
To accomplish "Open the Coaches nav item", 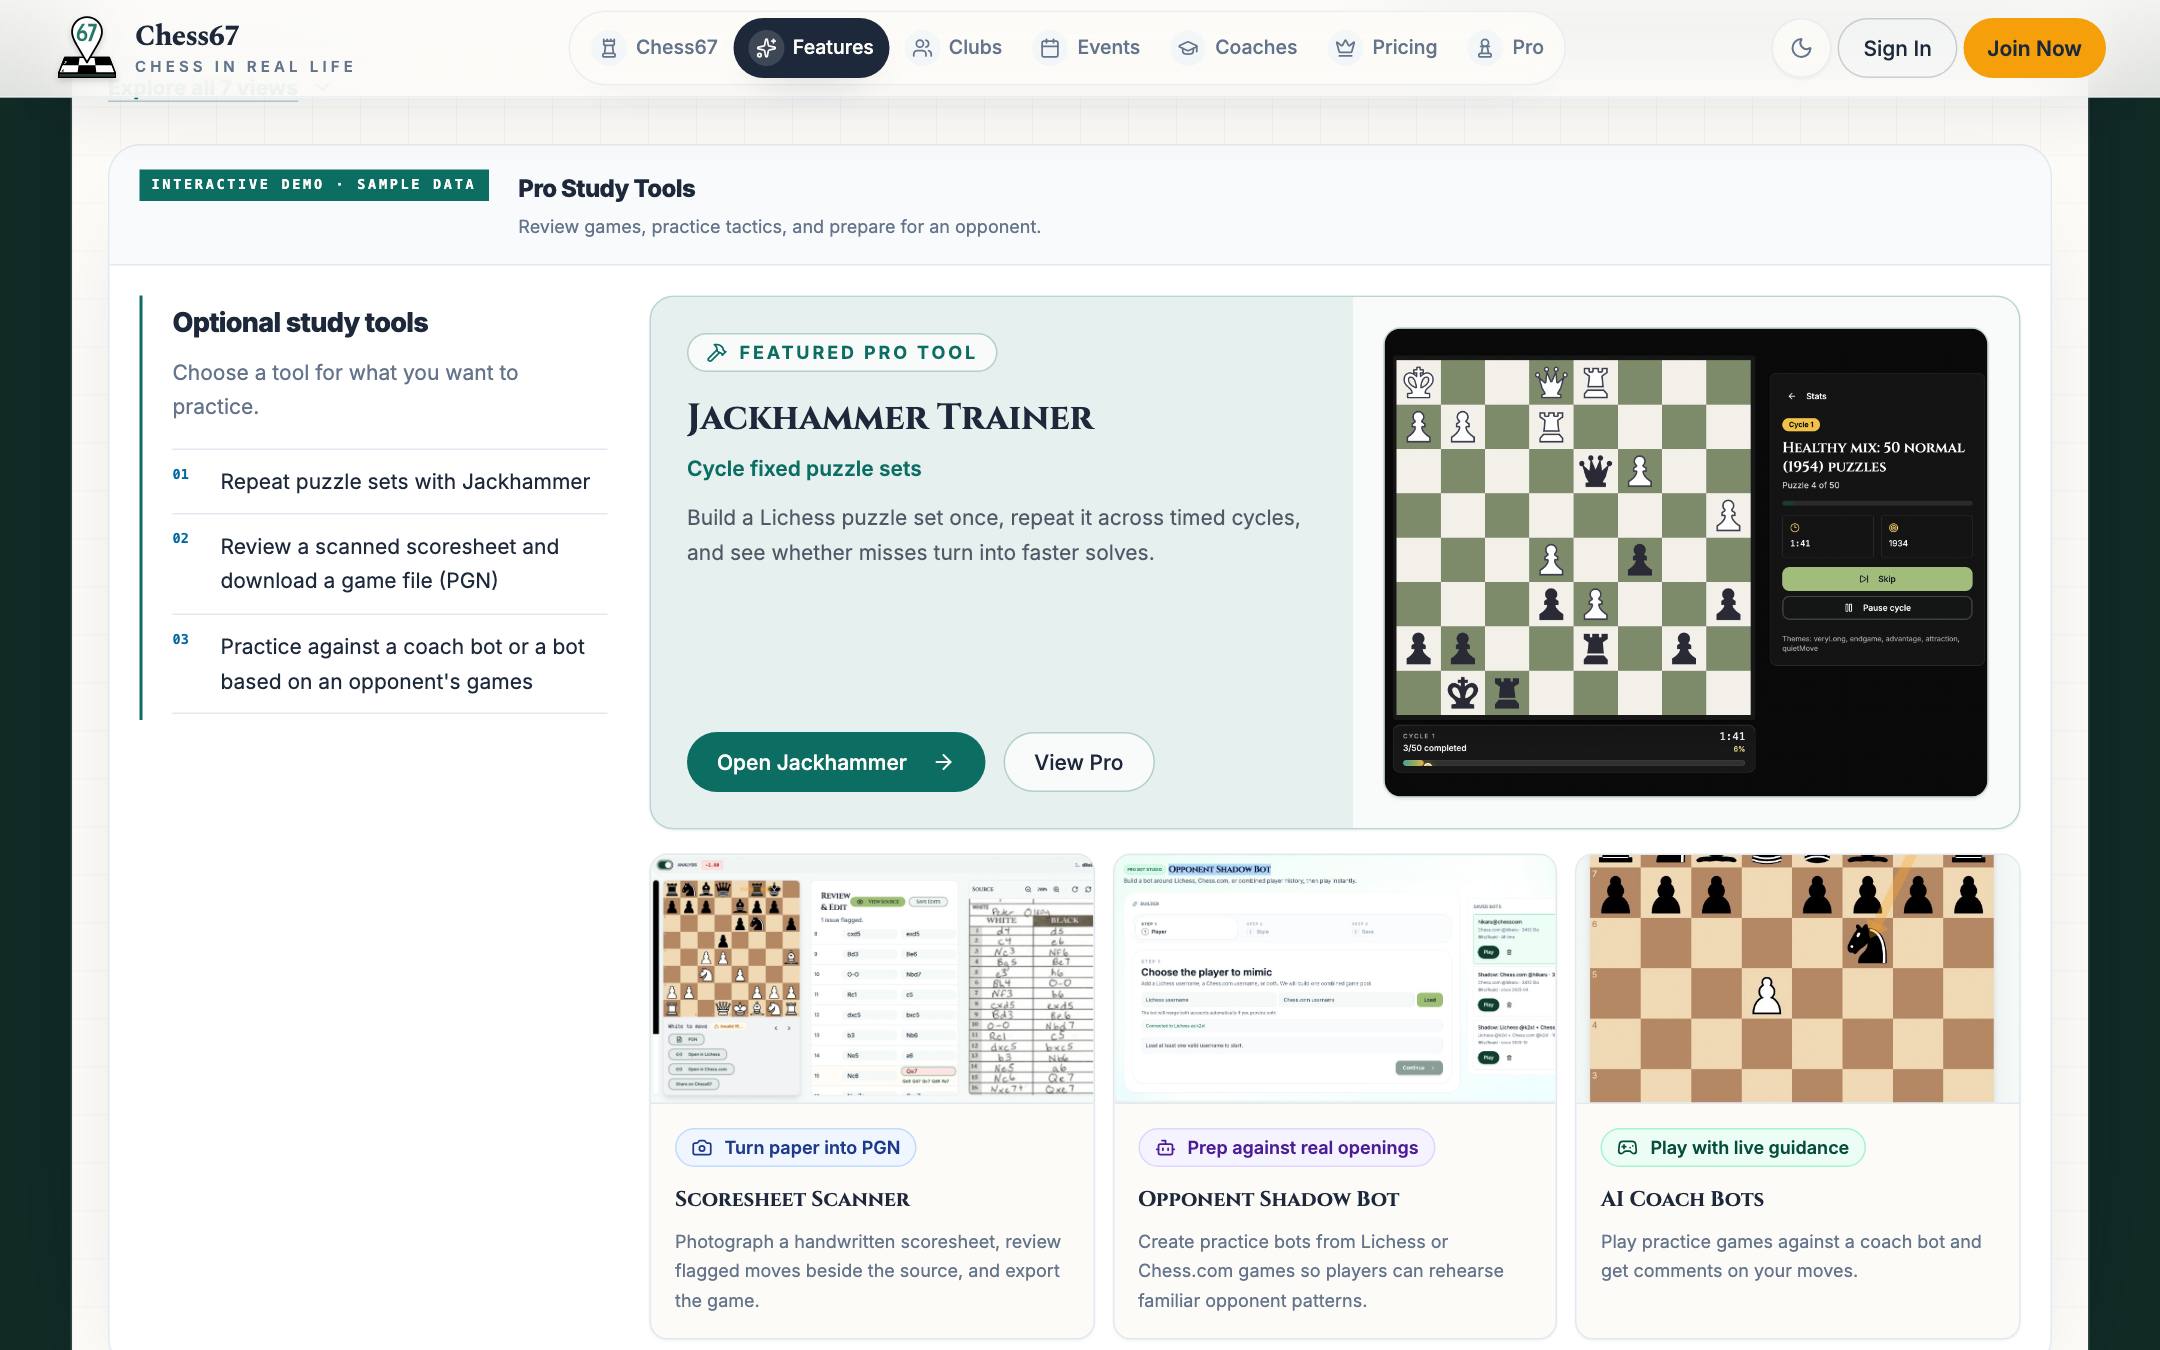I will click(1236, 47).
